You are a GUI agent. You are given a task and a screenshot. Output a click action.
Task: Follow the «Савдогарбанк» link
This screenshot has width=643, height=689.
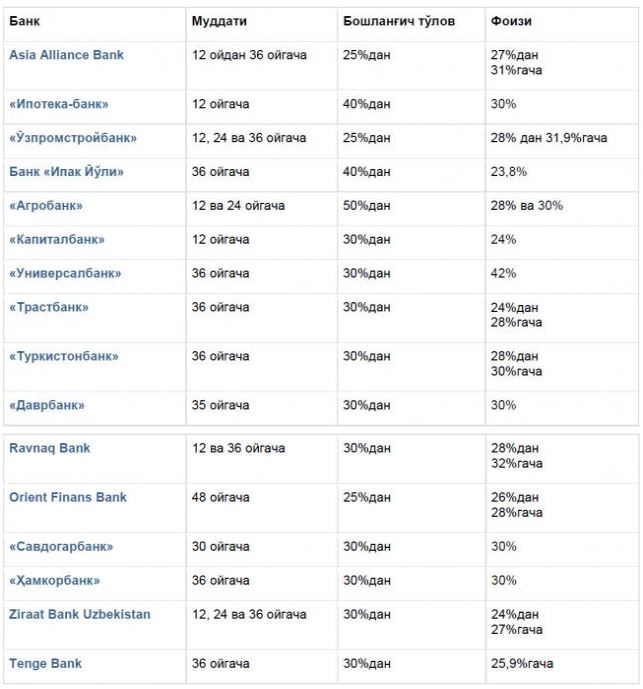tap(61, 547)
